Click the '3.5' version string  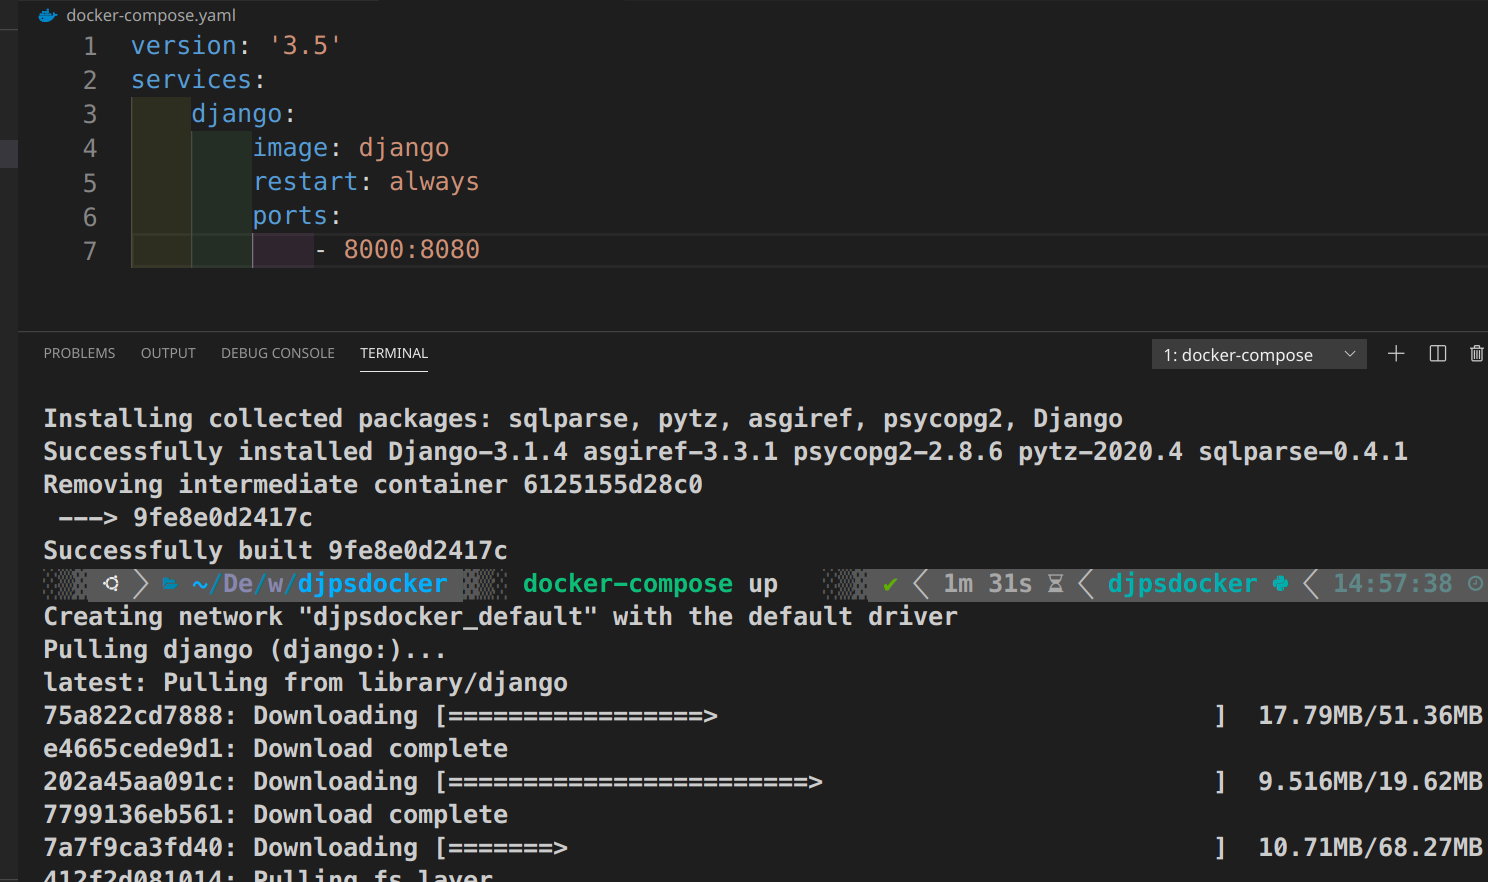point(306,46)
